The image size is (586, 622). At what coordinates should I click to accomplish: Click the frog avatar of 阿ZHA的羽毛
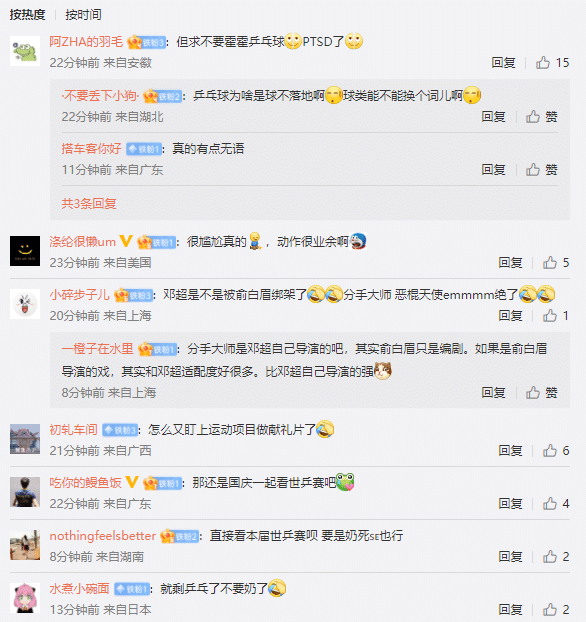pos(25,51)
